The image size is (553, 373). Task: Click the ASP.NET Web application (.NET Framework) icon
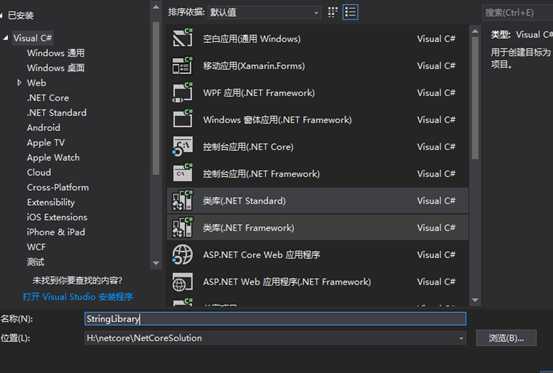pos(182,282)
